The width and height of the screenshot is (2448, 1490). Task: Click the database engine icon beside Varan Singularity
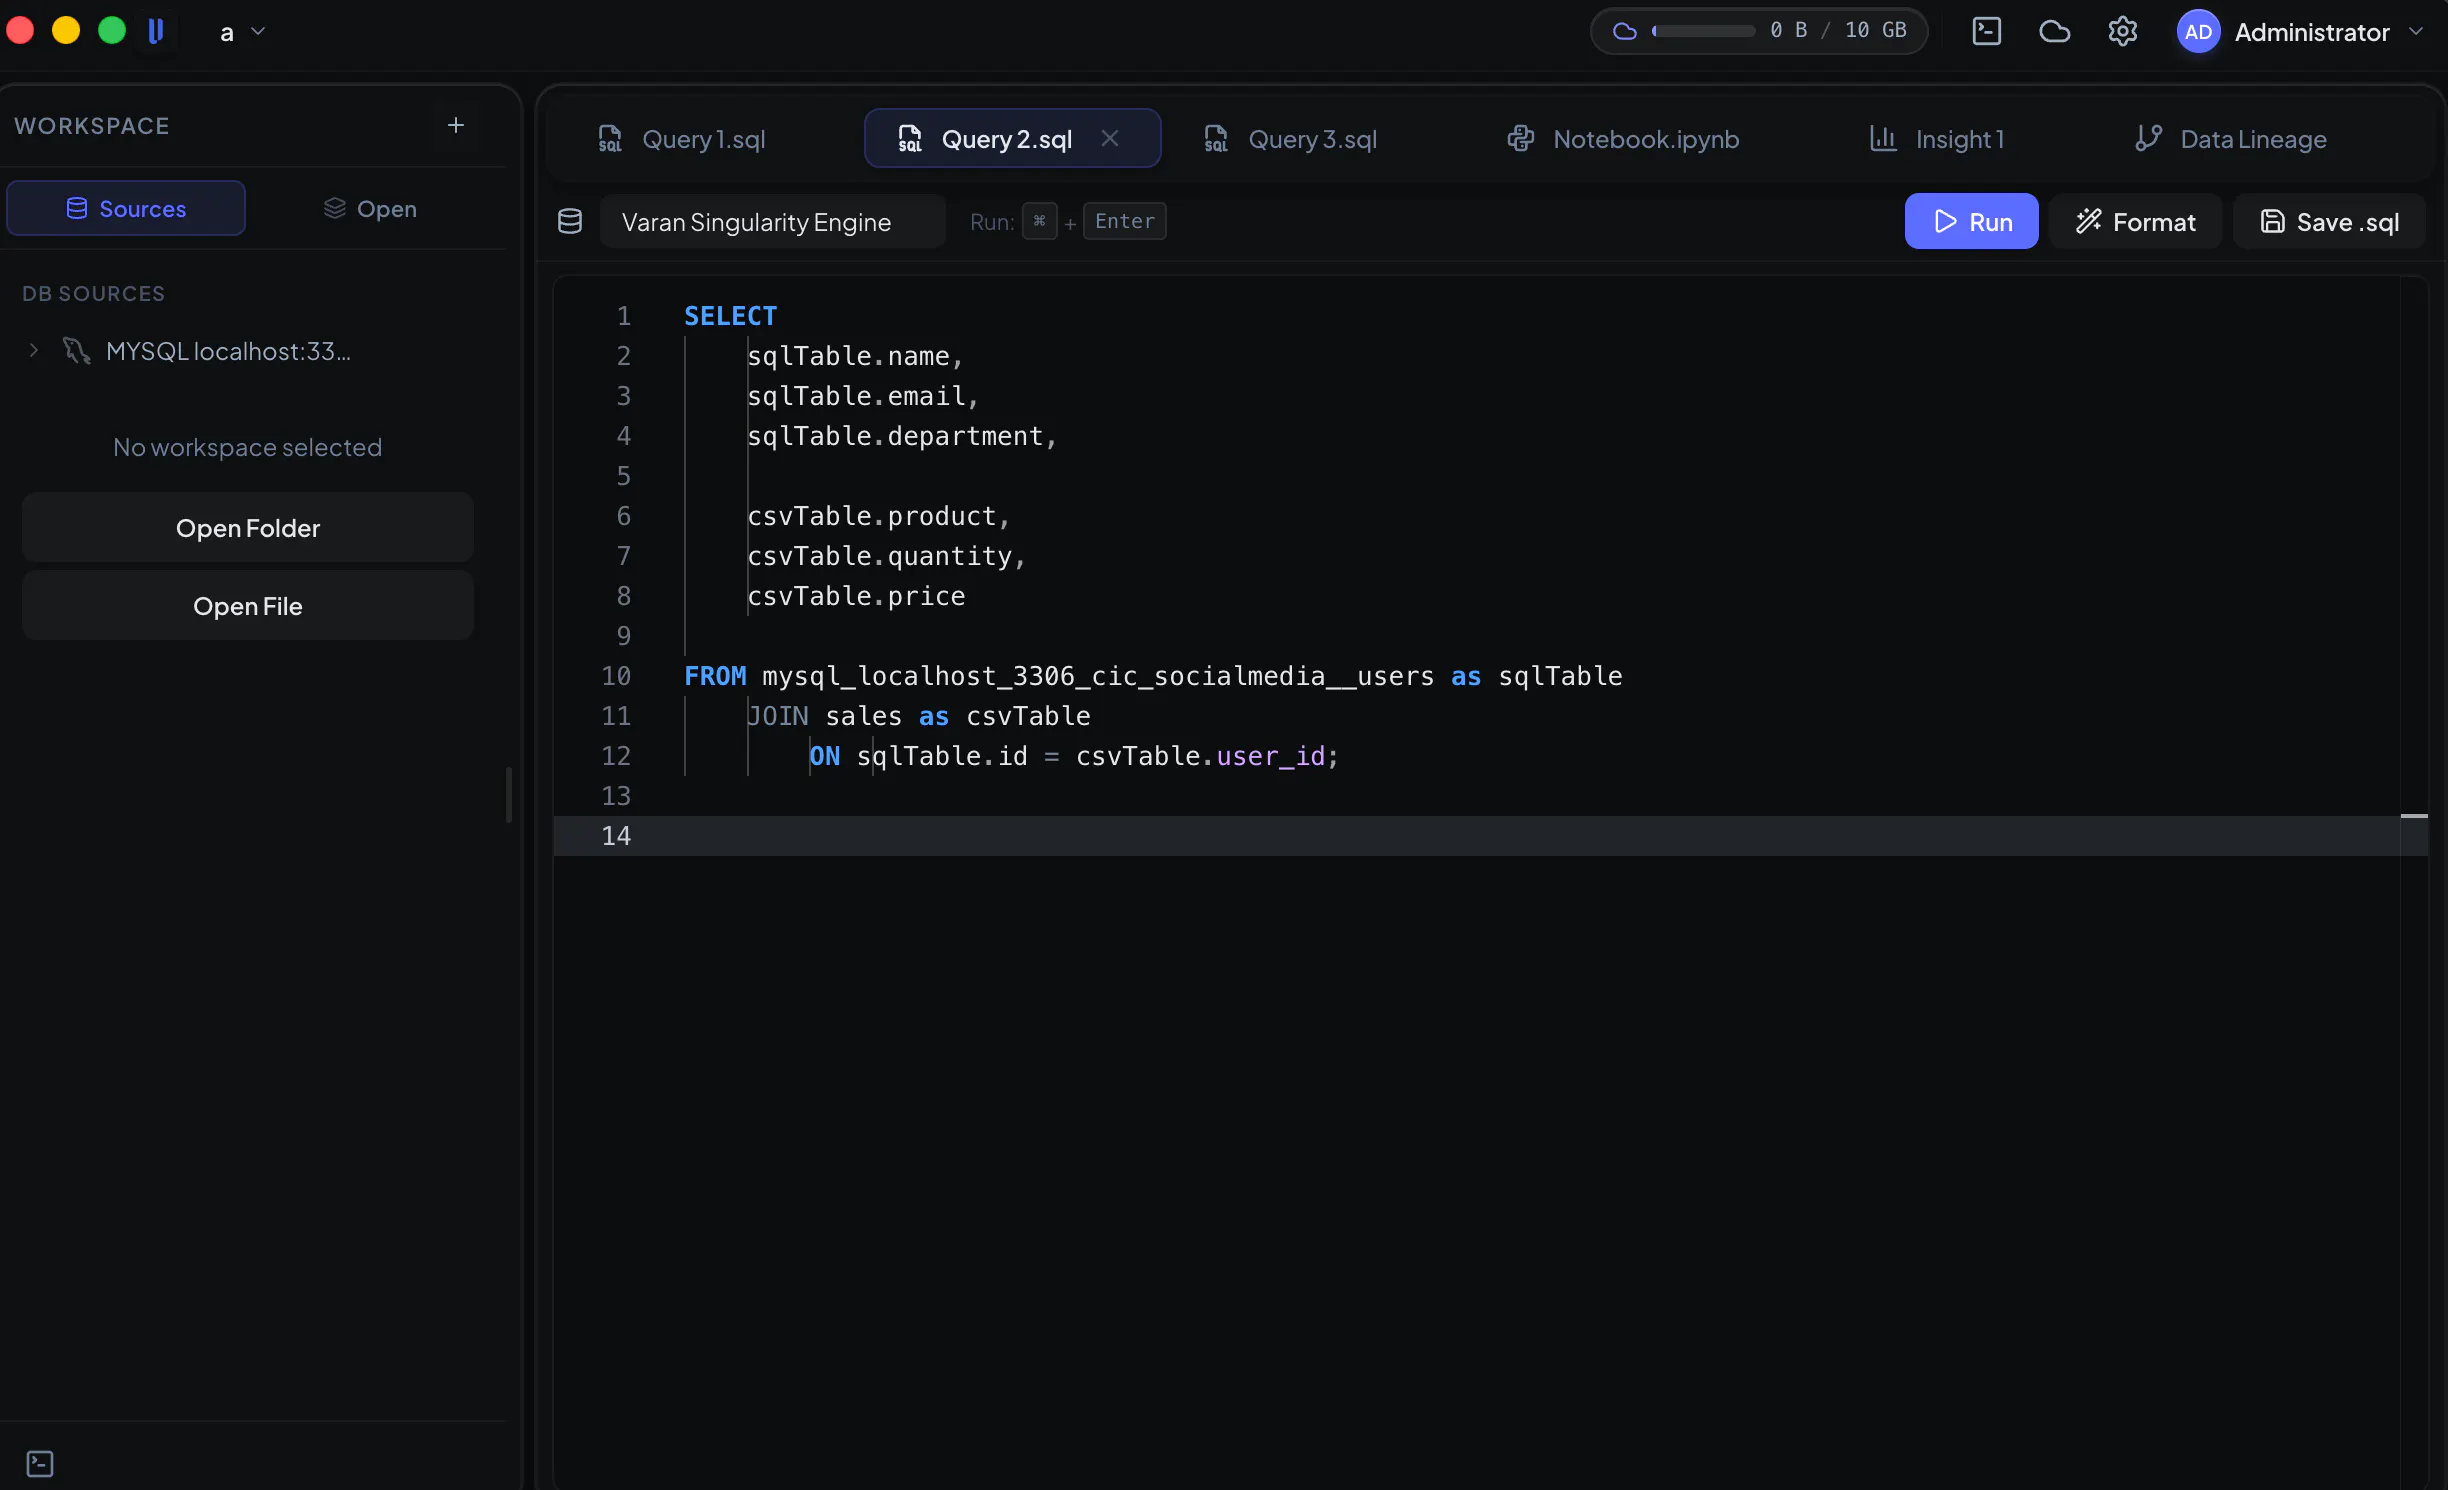pos(570,221)
